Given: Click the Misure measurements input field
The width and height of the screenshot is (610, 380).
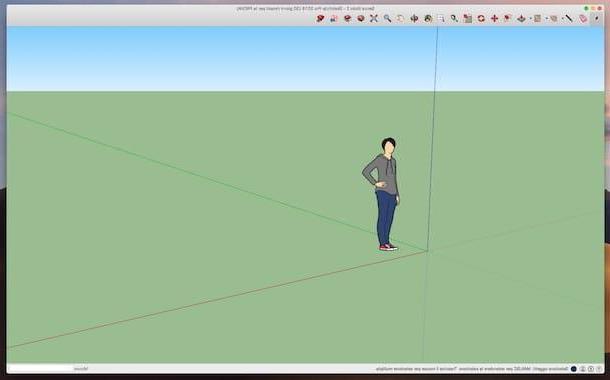Looking at the screenshot, I should [x=39, y=368].
